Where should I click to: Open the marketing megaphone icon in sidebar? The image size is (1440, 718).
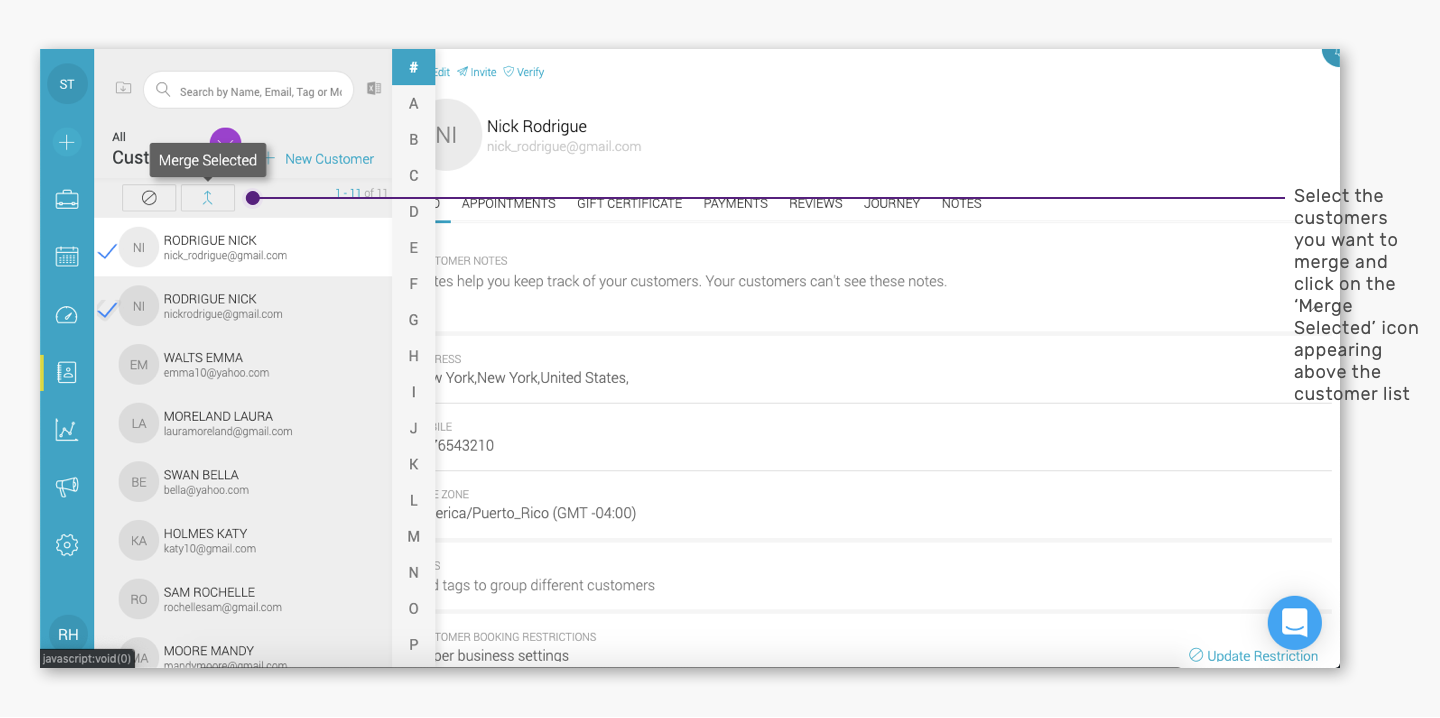pyautogui.click(x=67, y=487)
